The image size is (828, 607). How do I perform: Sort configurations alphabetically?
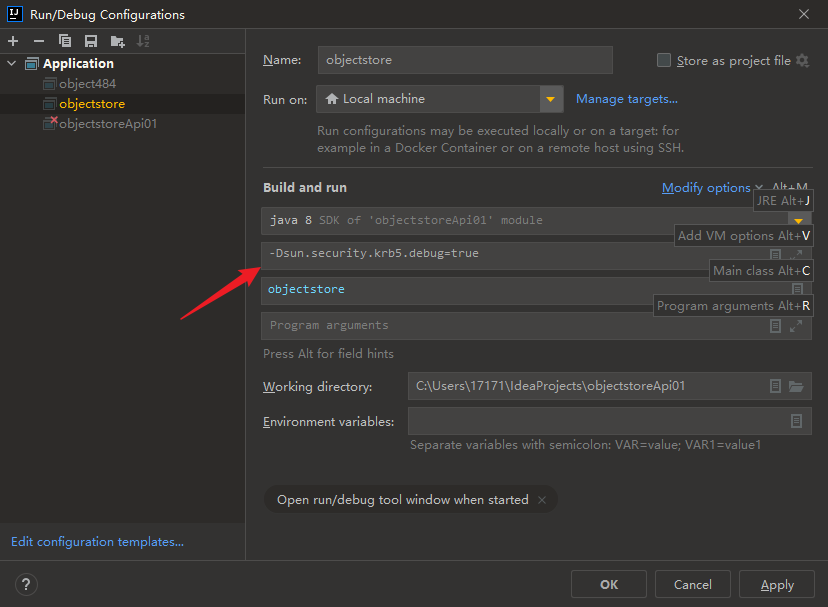point(143,41)
